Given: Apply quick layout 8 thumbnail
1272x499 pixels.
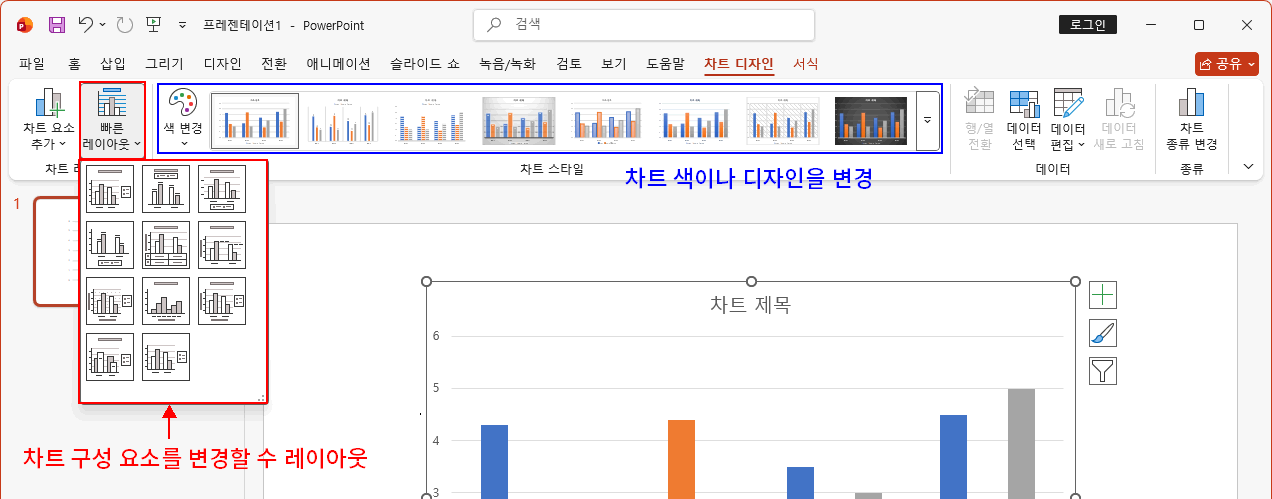Looking at the screenshot, I should (x=166, y=301).
